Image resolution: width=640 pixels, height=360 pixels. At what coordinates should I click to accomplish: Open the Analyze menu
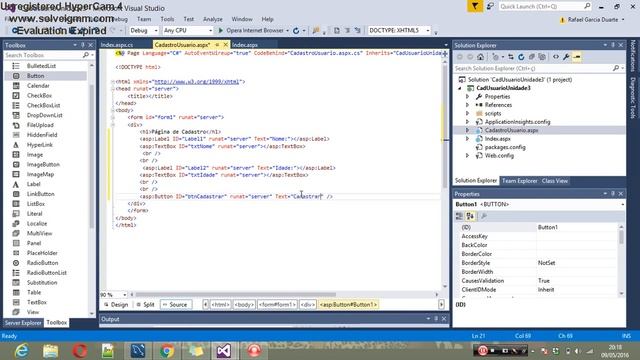click(x=213, y=19)
